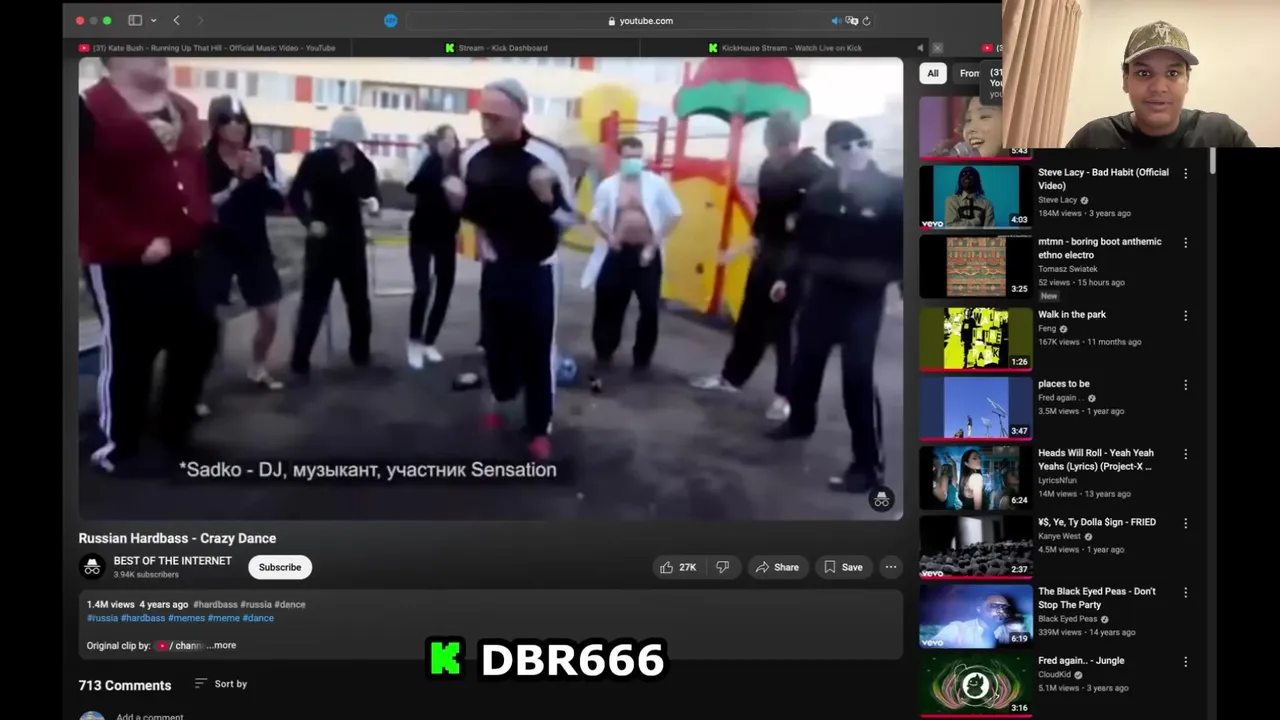
Task: Click the LyricsNfun channel name
Action: (x=1058, y=481)
